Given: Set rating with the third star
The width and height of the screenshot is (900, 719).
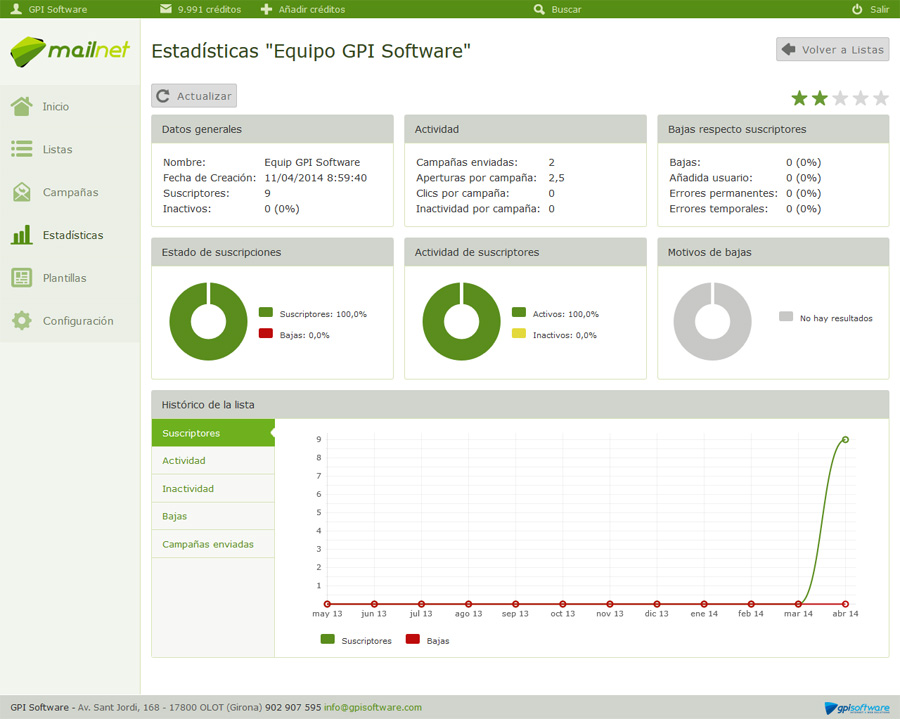Looking at the screenshot, I should [x=840, y=98].
